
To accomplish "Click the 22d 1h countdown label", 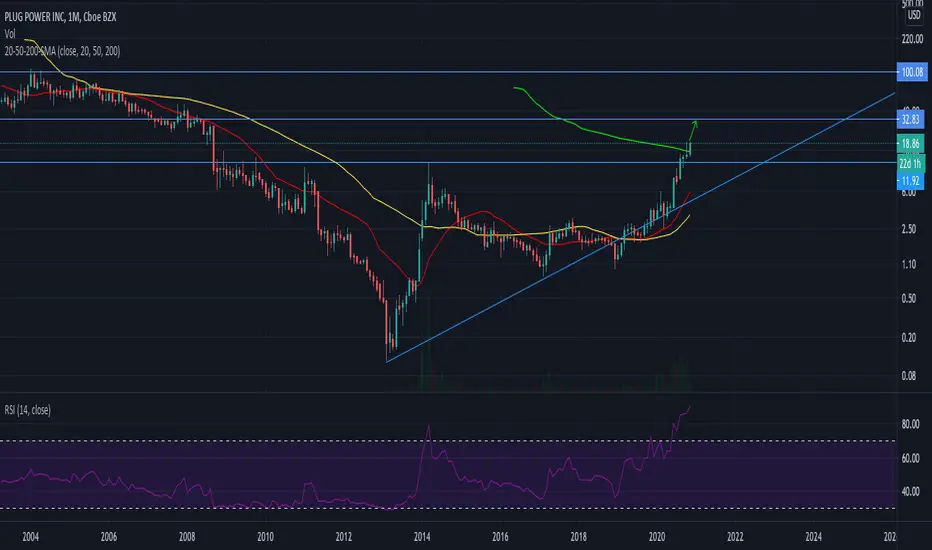I will coord(910,164).
